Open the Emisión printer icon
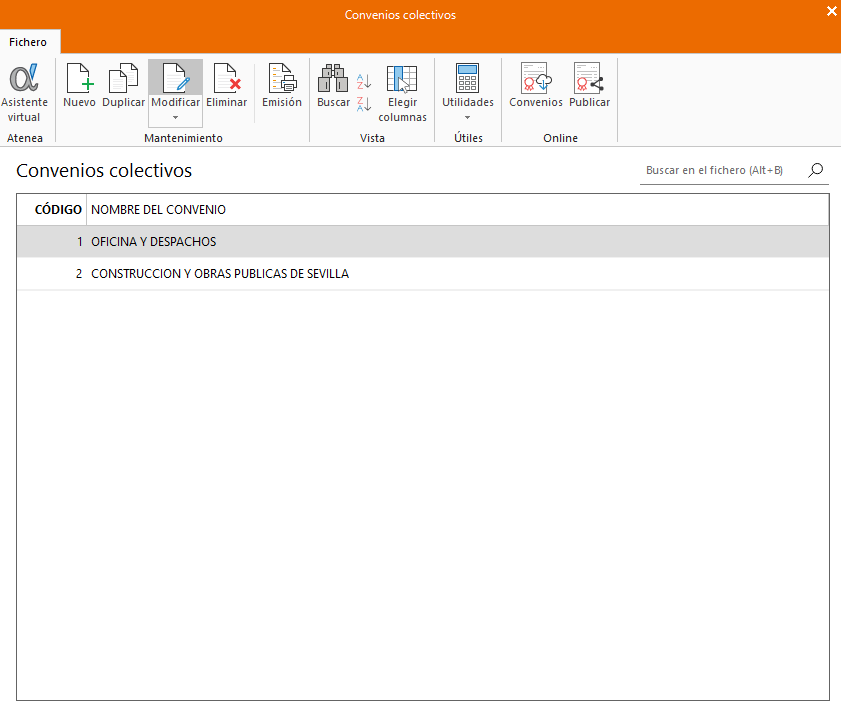This screenshot has width=841, height=718. click(x=282, y=79)
